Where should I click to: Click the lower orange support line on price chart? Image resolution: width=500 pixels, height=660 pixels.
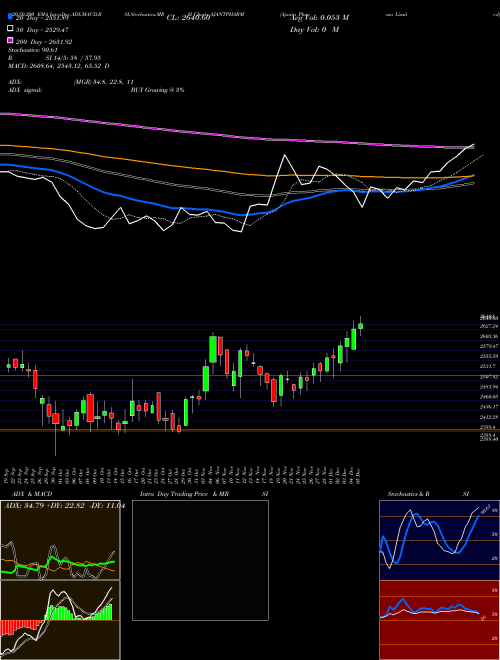[x=250, y=430]
